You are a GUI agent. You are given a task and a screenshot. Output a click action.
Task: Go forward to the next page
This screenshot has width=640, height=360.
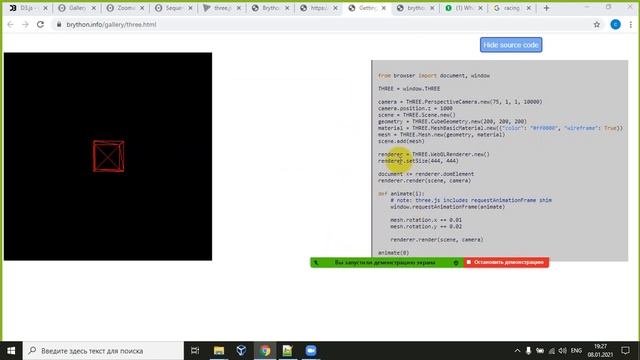pos(25,24)
